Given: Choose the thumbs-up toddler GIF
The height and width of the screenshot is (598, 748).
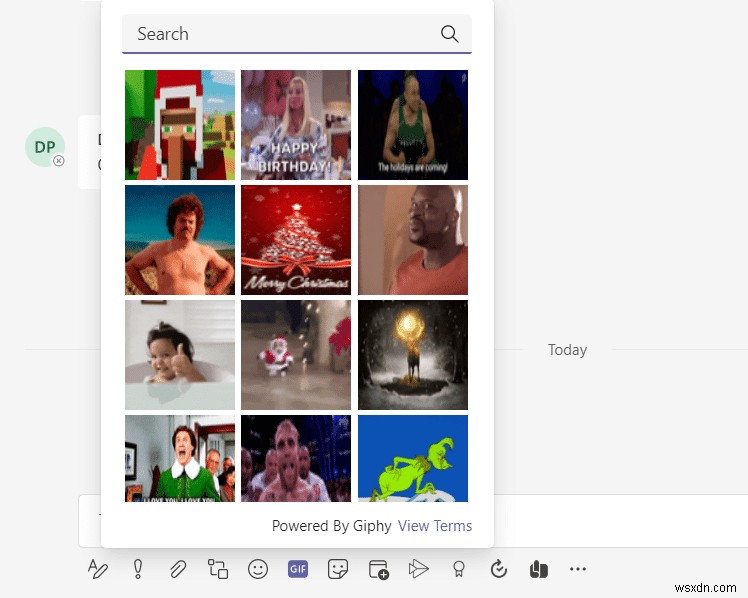Looking at the screenshot, I should pyautogui.click(x=180, y=355).
